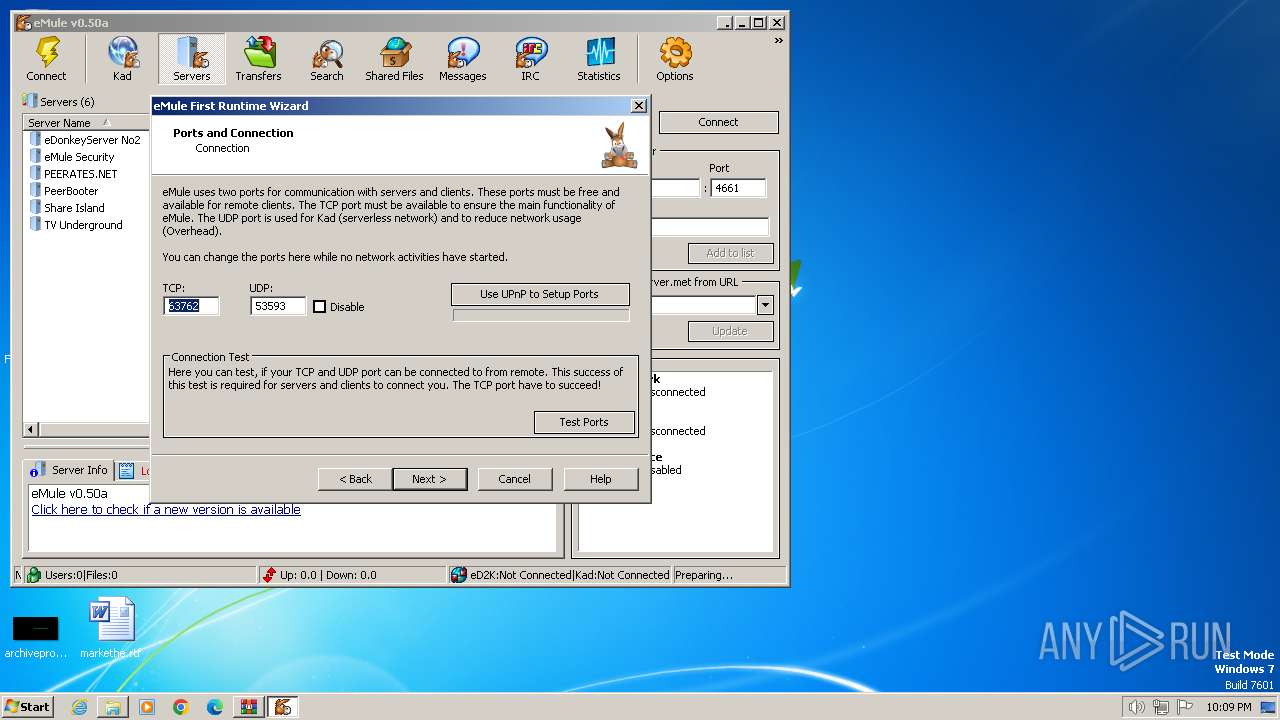The image size is (1280, 720).
Task: Click the Action Center flag tray icon
Action: coord(1185,707)
